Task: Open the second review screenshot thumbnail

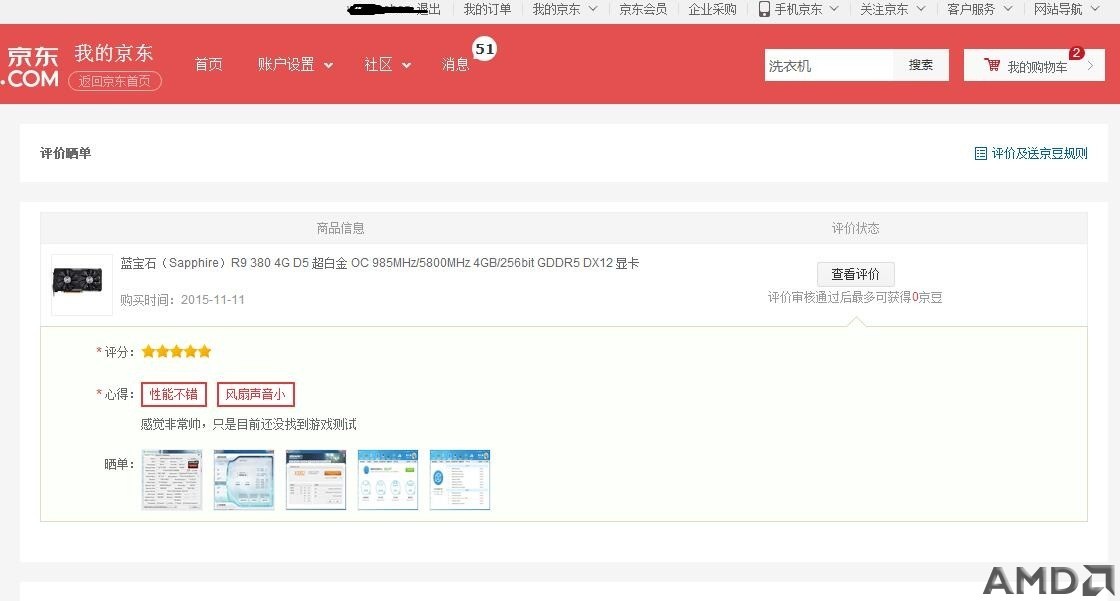Action: [244, 480]
